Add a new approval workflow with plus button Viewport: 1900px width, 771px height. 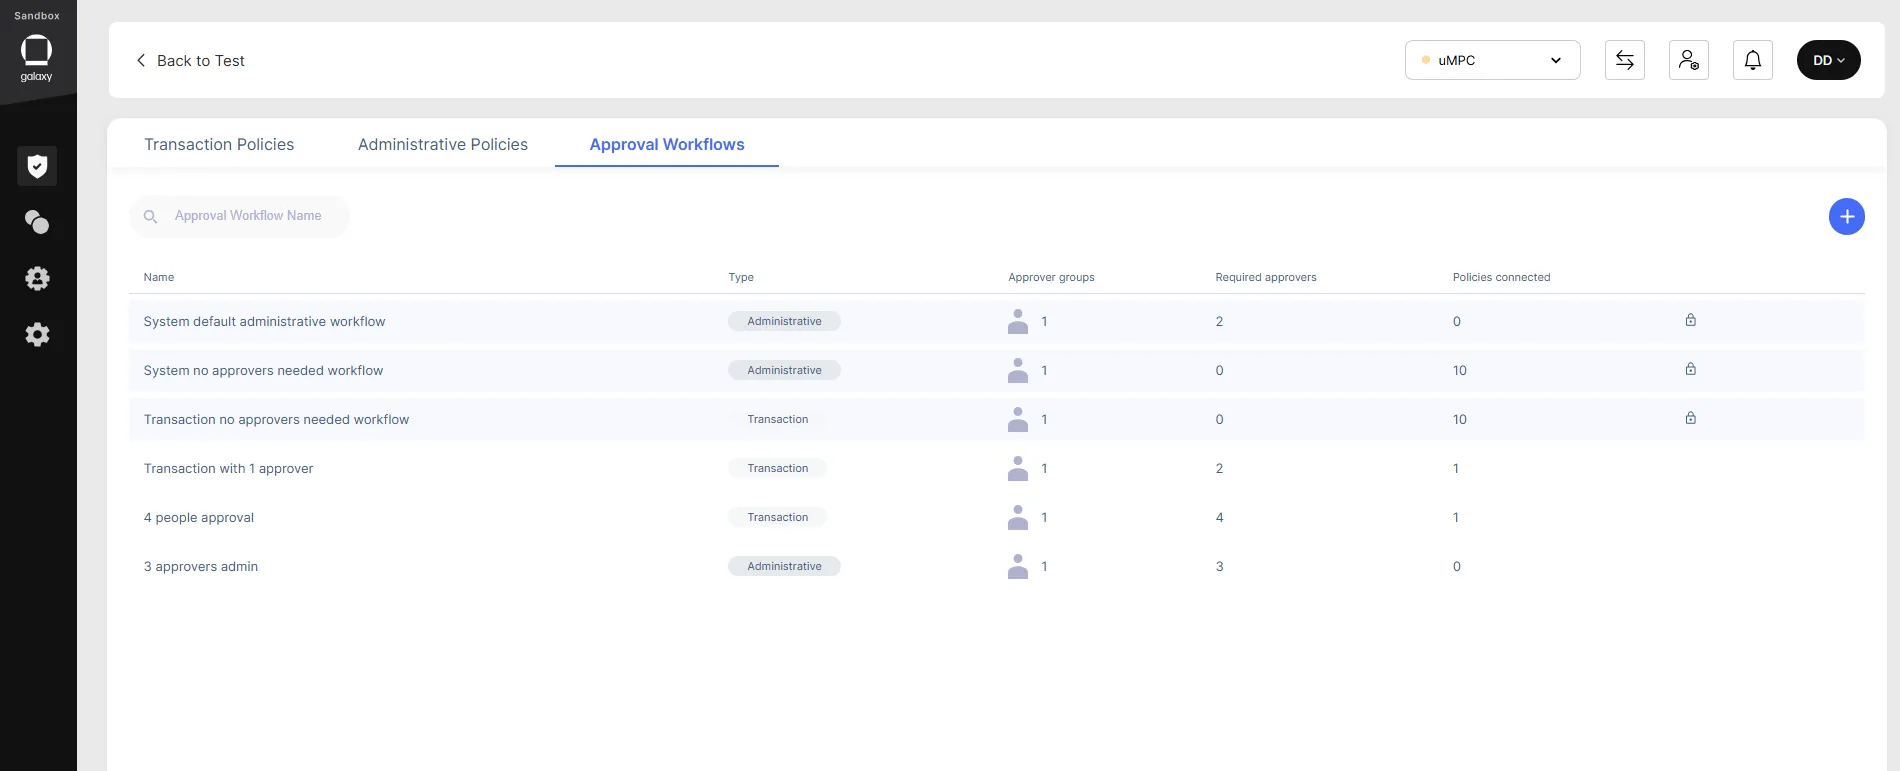1847,217
